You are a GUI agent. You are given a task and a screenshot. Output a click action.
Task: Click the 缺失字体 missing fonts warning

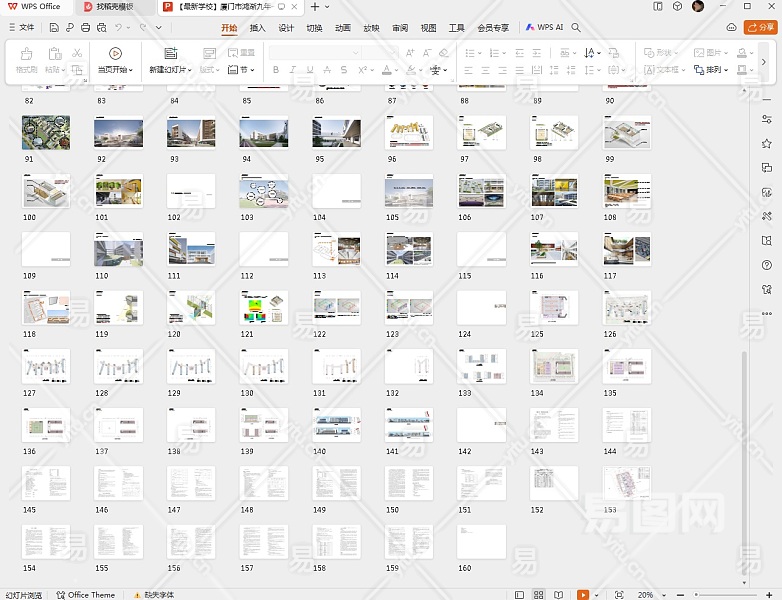tap(153, 594)
